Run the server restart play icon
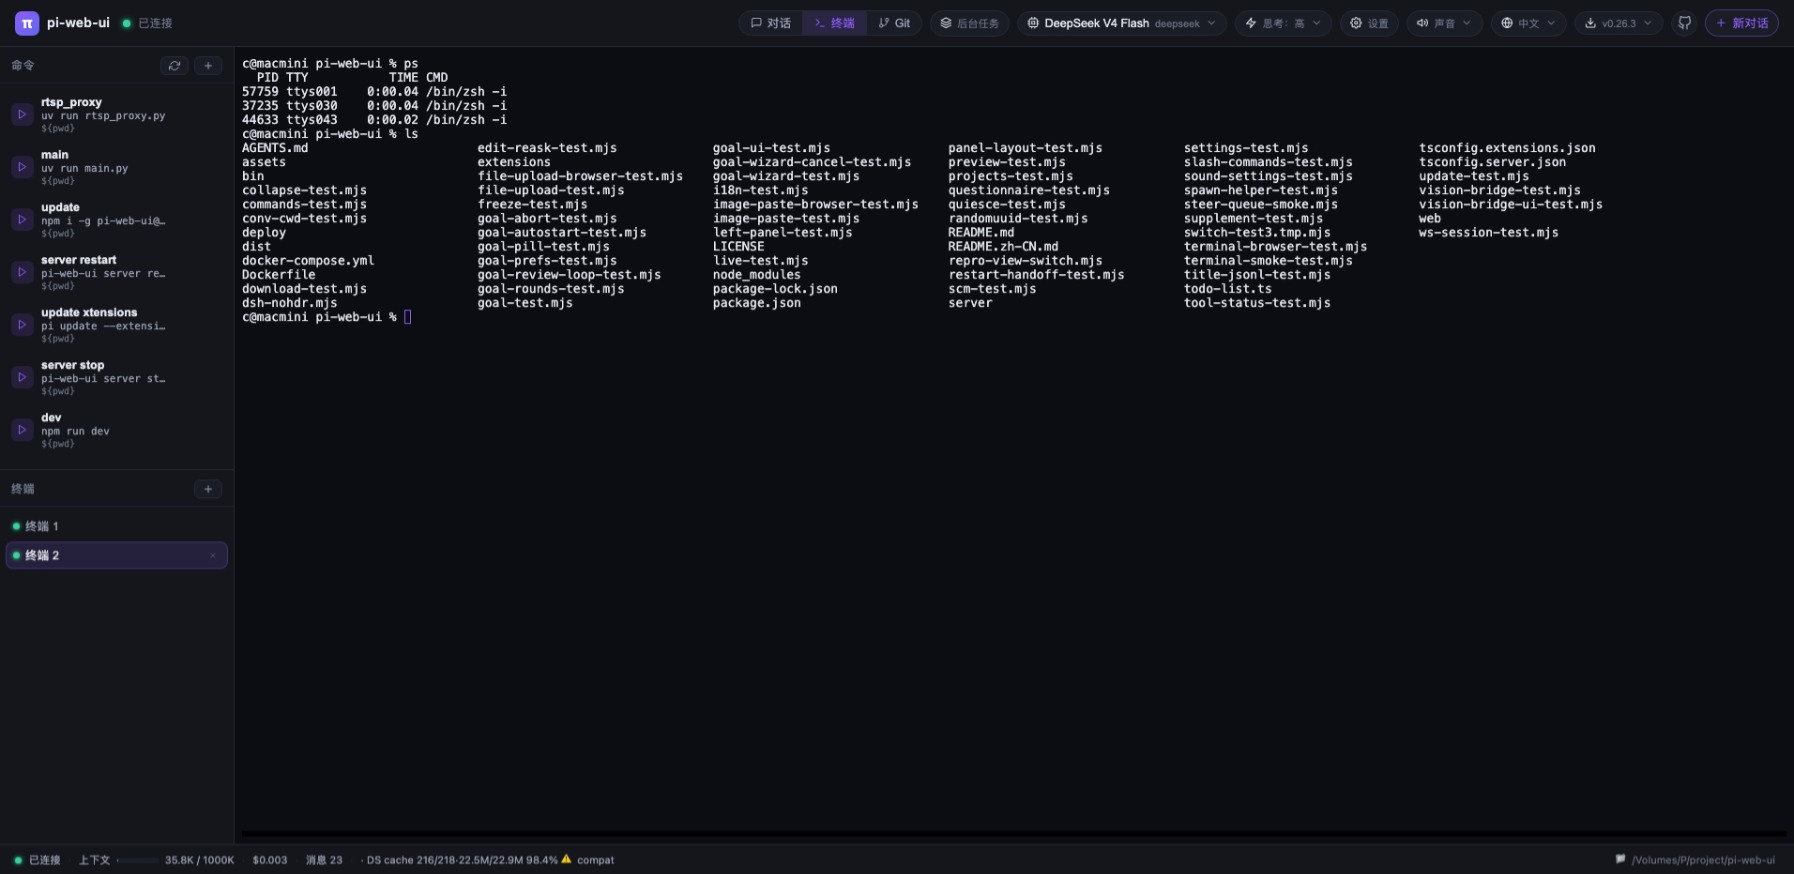1794x874 pixels. (22, 272)
